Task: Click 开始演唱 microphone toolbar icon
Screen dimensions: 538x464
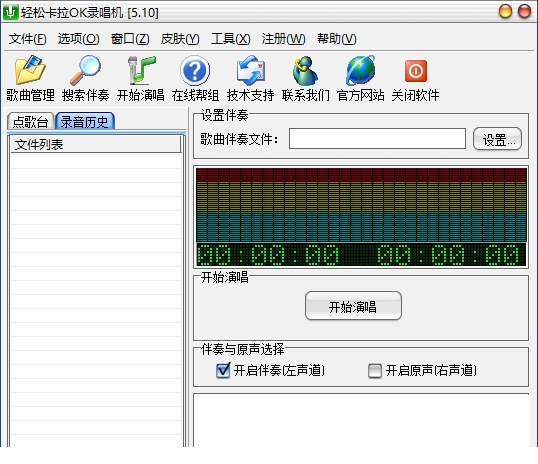Action: click(141, 70)
